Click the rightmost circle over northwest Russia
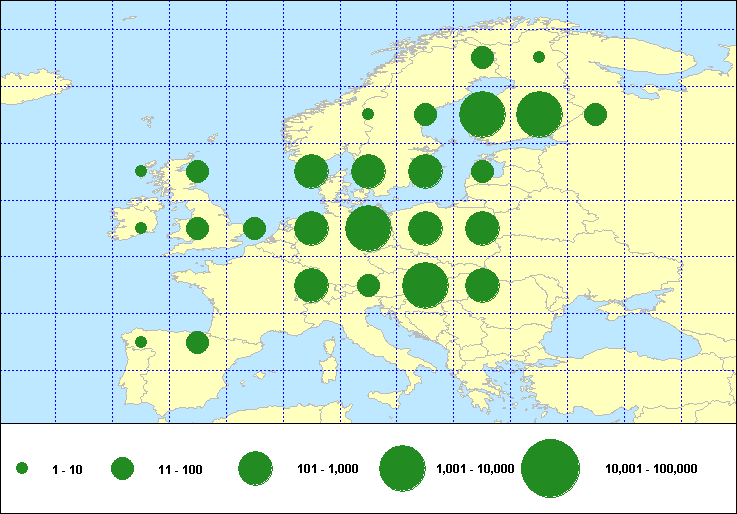Viewport: 737px width, 514px height. coord(595,114)
